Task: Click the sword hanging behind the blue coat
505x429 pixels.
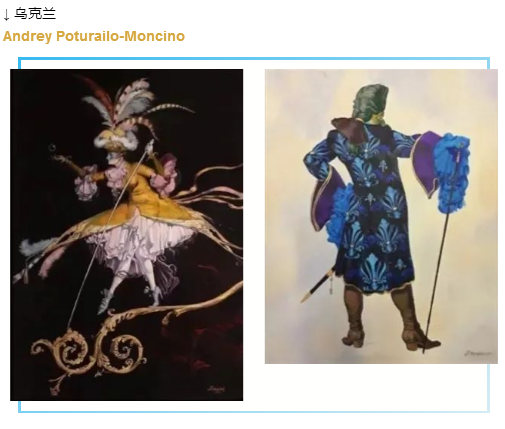Action: (x=318, y=285)
